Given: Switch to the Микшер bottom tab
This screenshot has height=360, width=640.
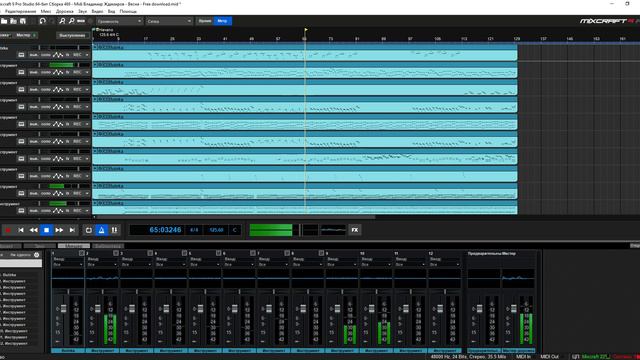Looking at the screenshot, I should [x=73, y=246].
